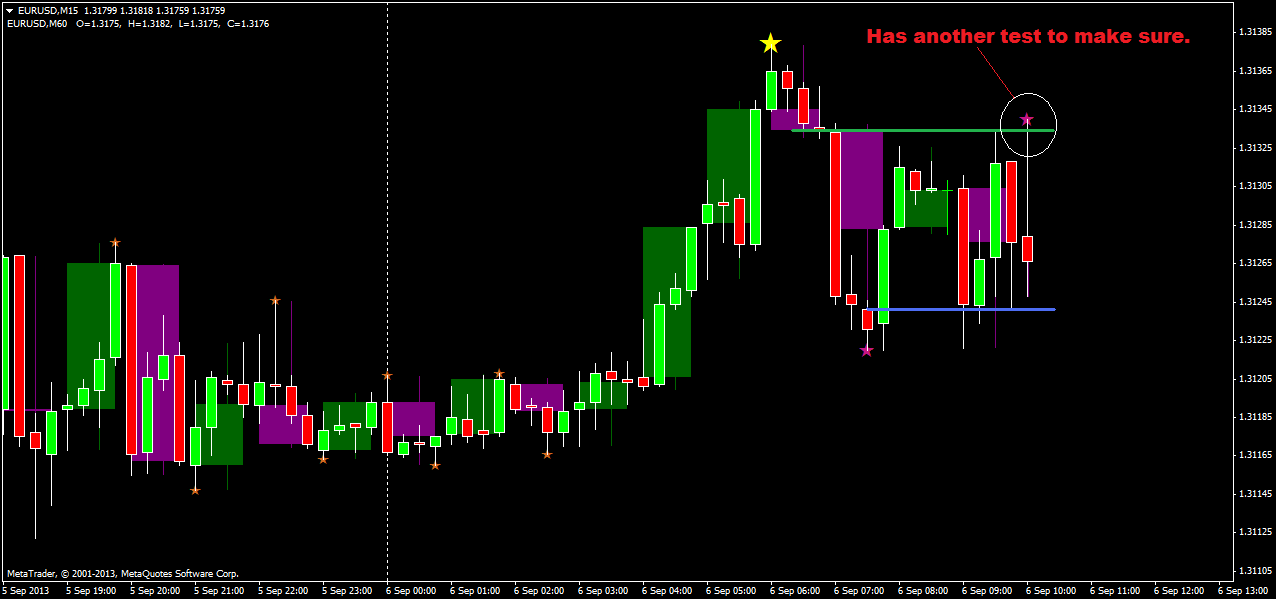The height and width of the screenshot is (599, 1276).
Task: Click price label 1.31285 on the scale
Action: (1254, 225)
